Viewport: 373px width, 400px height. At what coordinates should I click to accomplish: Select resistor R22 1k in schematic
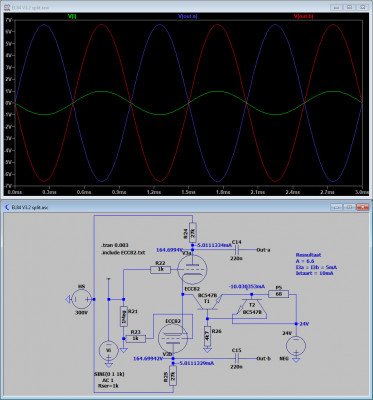tap(160, 269)
